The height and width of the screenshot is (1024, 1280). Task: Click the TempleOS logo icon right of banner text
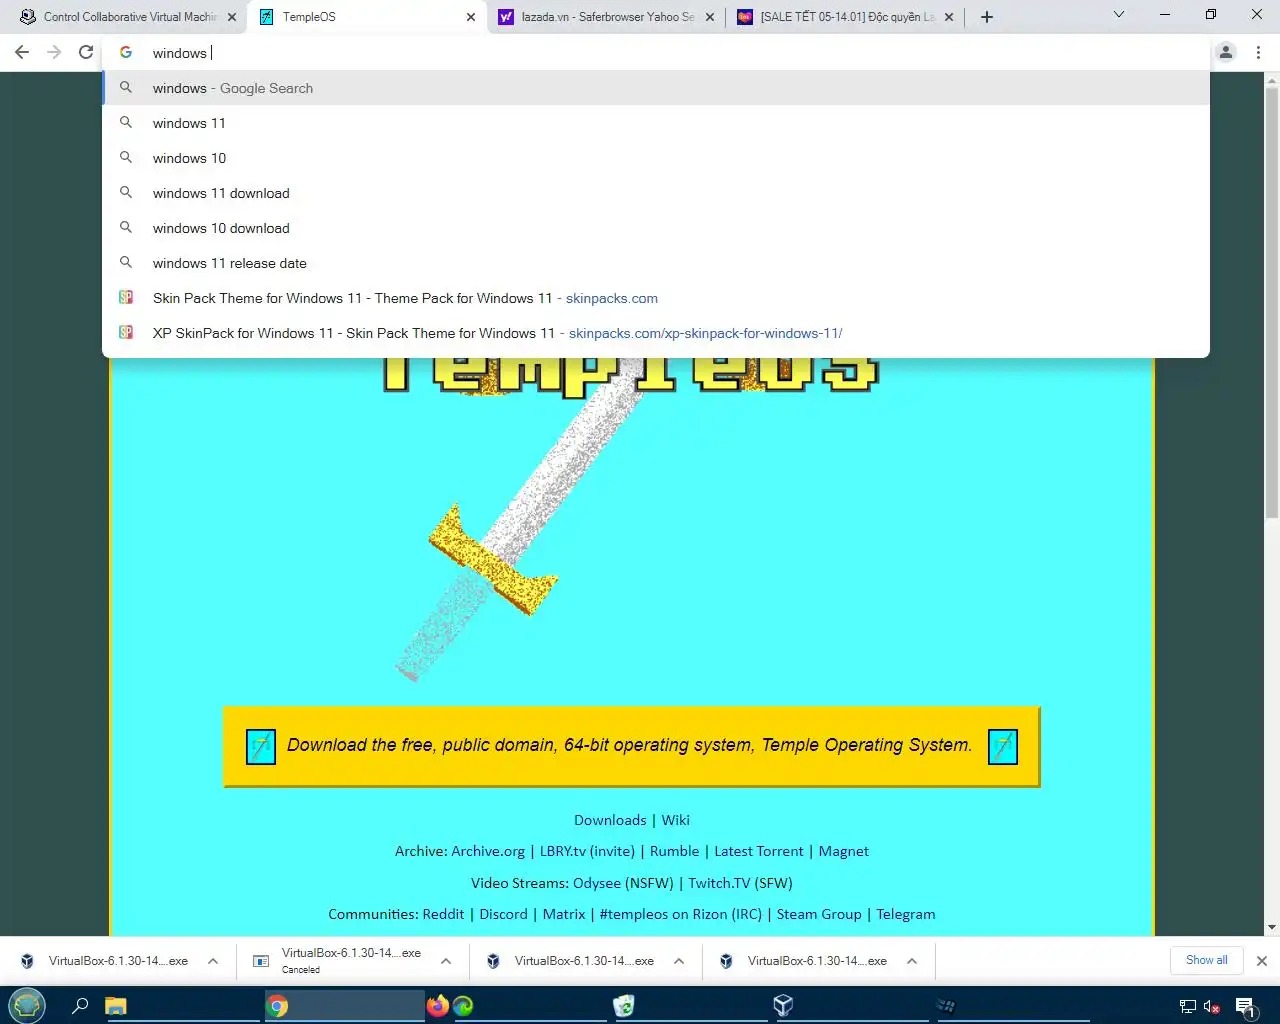tap(1003, 747)
